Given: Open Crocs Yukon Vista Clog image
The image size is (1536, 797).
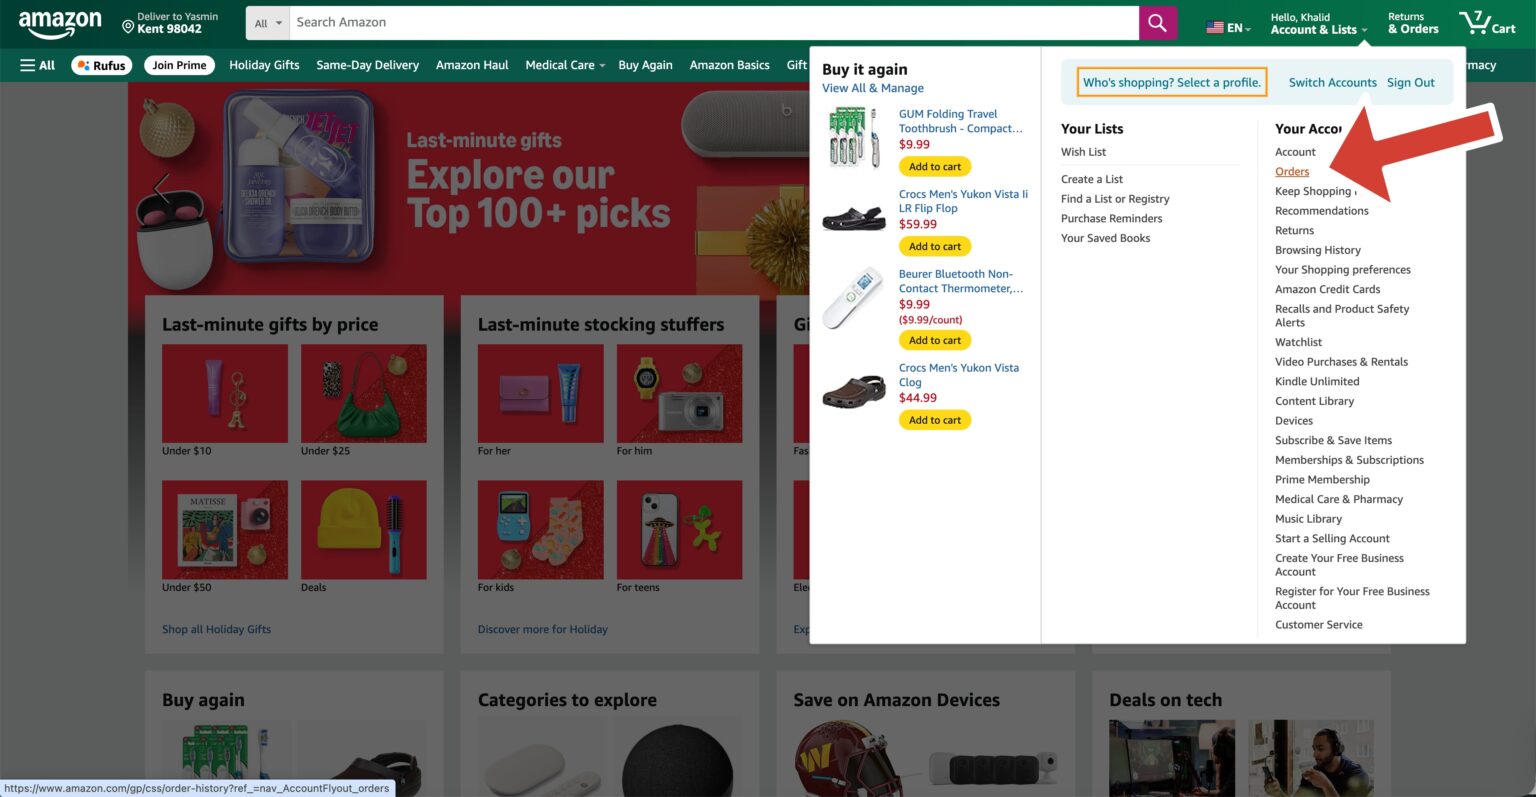Looking at the screenshot, I should point(853,390).
